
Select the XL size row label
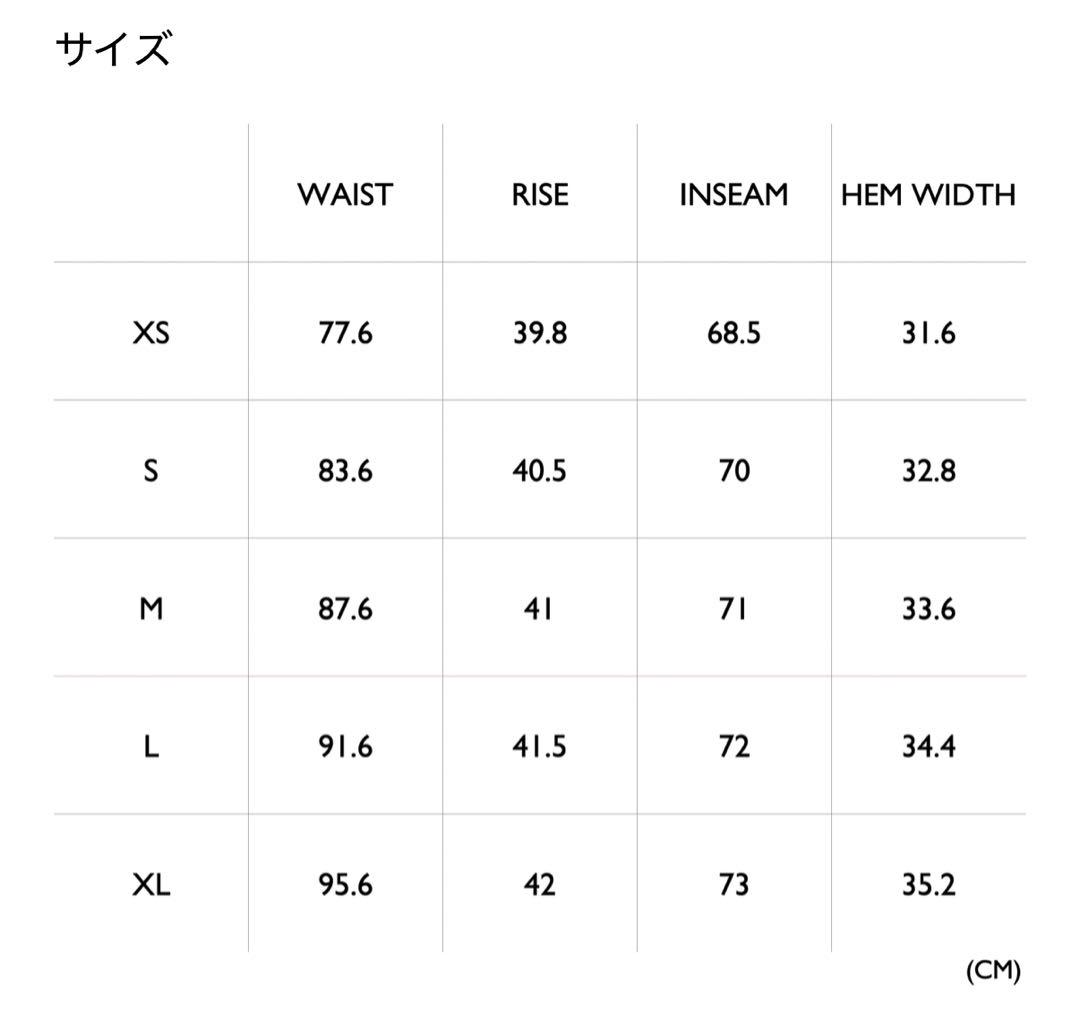tap(151, 885)
